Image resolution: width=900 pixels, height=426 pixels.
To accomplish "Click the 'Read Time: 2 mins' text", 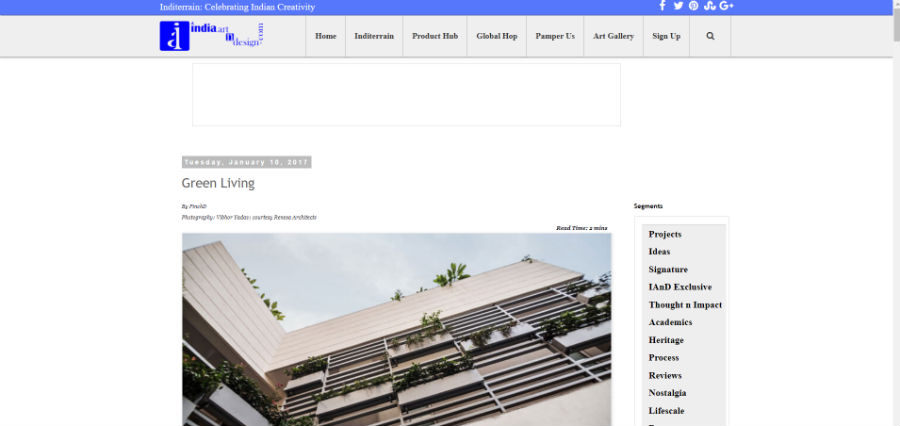I will click(x=581, y=228).
